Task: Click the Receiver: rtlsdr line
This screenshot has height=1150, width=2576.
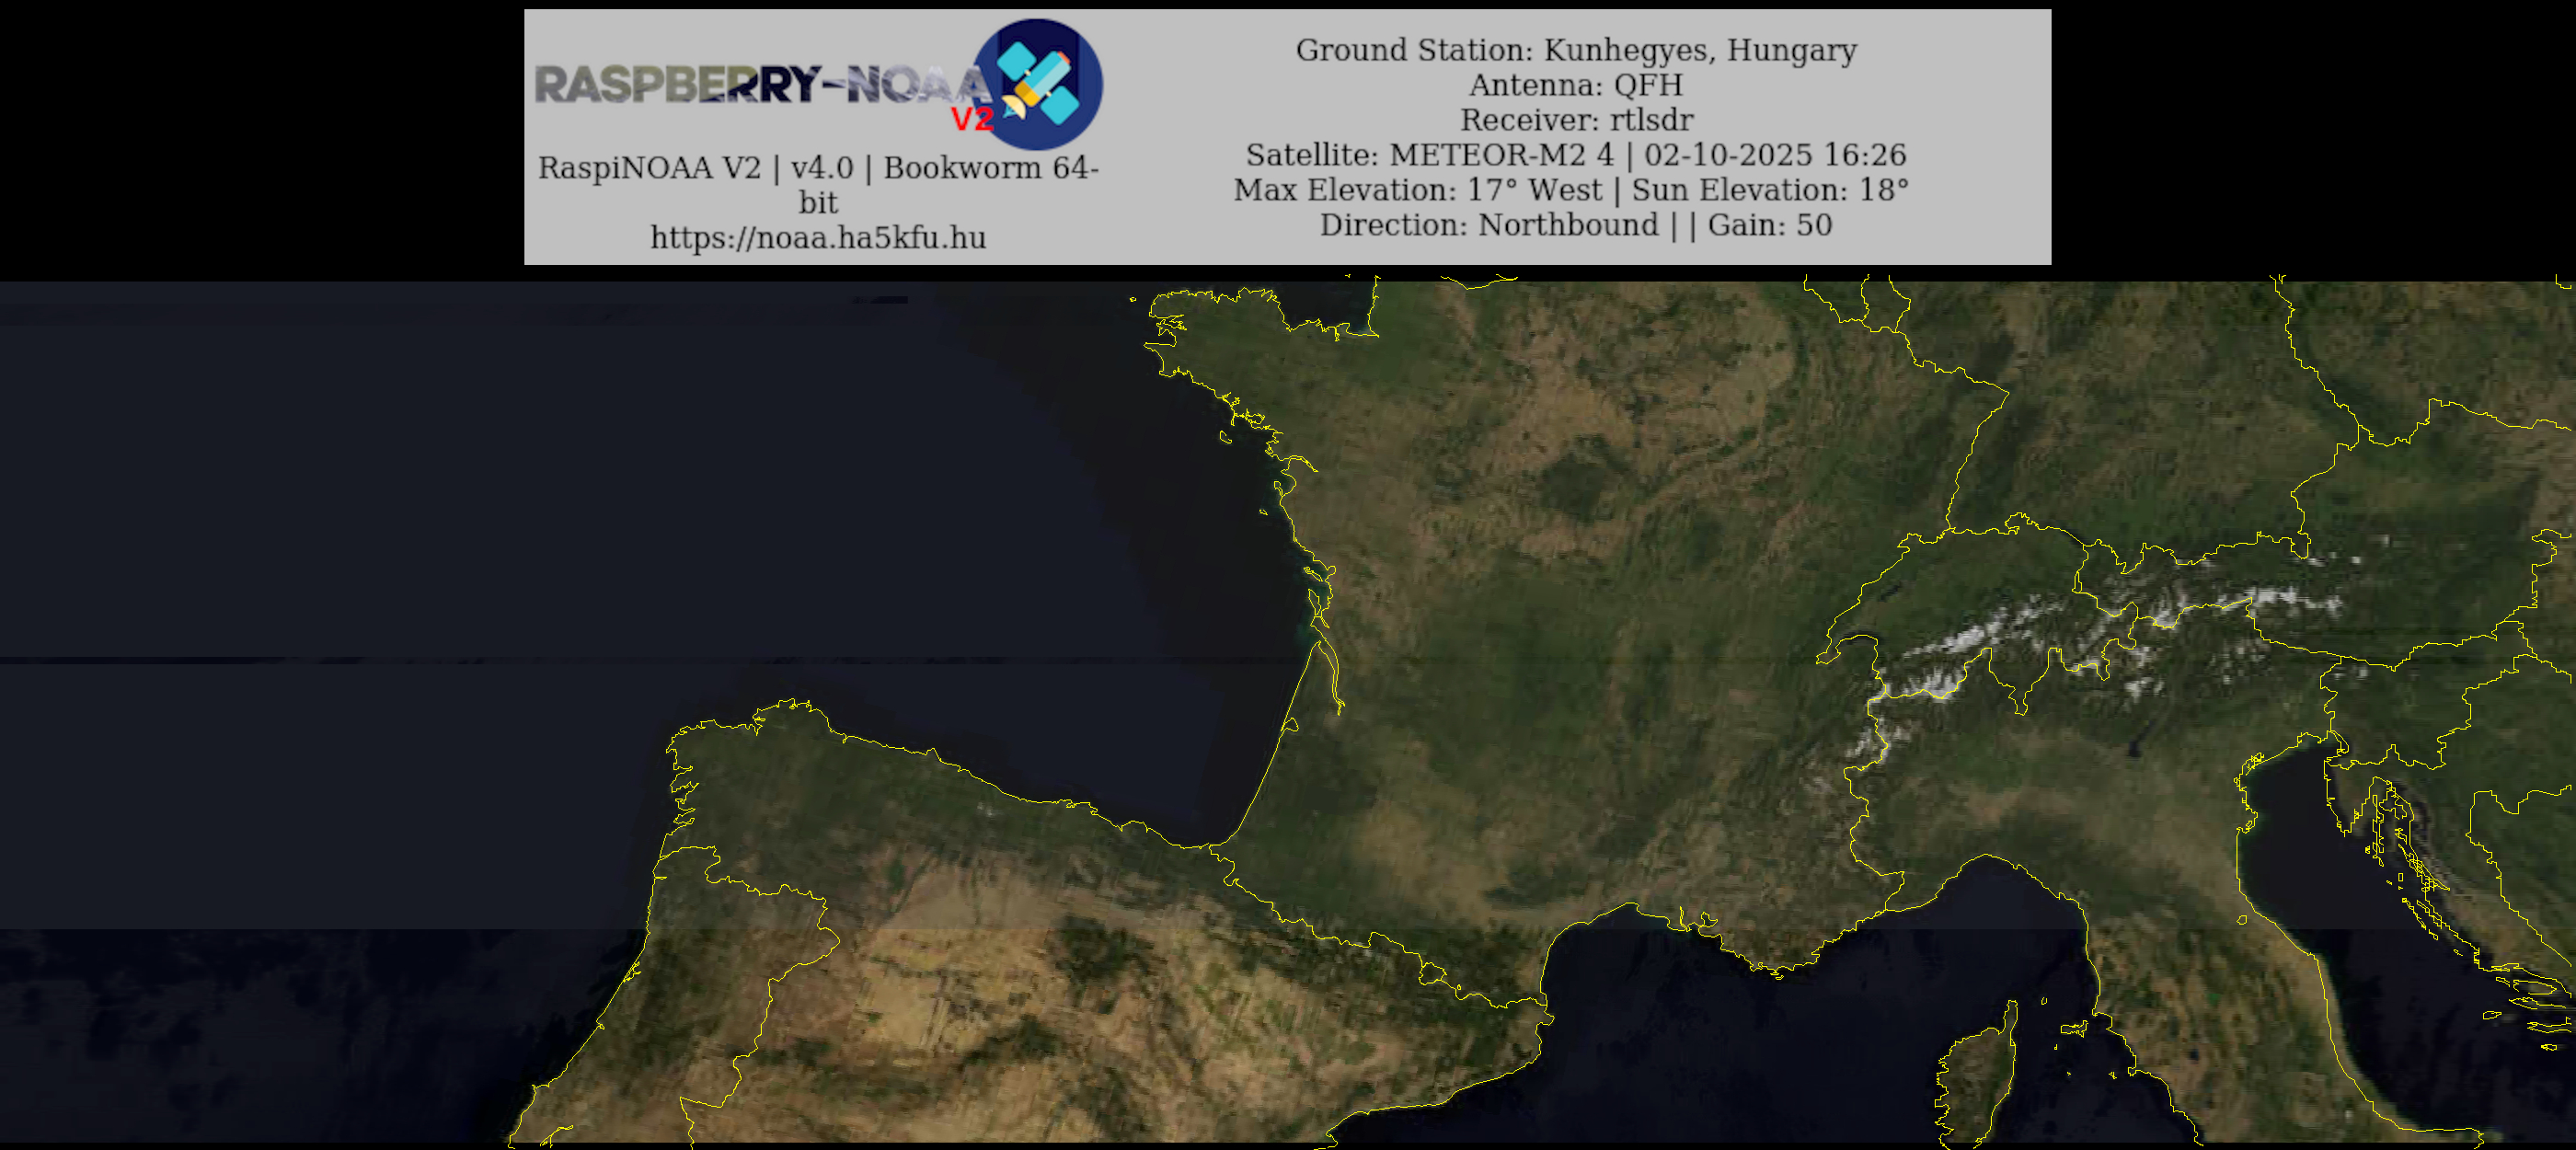Action: (1576, 120)
